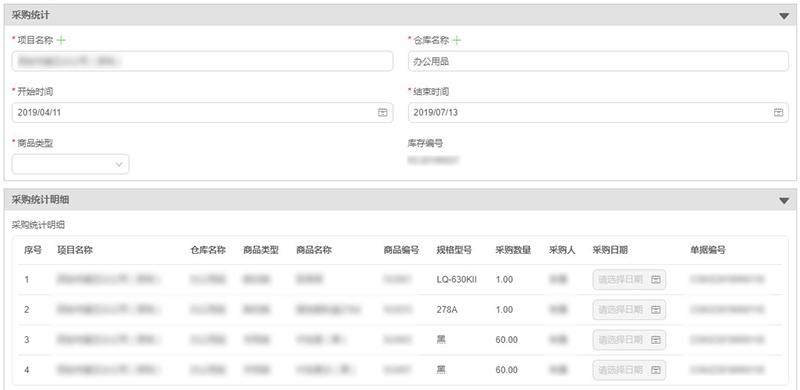Open the 采购日期 calendar icon in row 2
Image resolution: width=800 pixels, height=390 pixels.
[657, 310]
